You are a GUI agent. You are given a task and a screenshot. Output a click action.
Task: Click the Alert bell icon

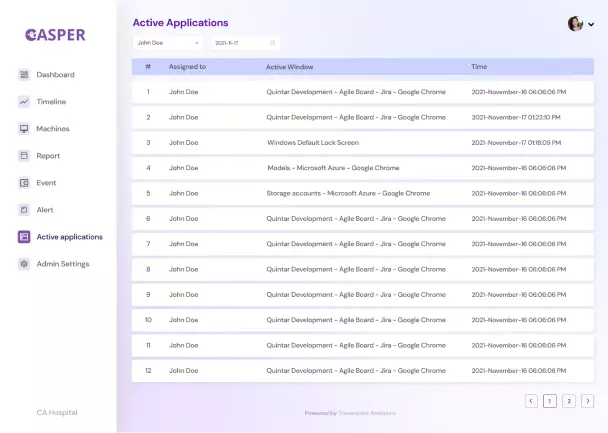click(24, 210)
